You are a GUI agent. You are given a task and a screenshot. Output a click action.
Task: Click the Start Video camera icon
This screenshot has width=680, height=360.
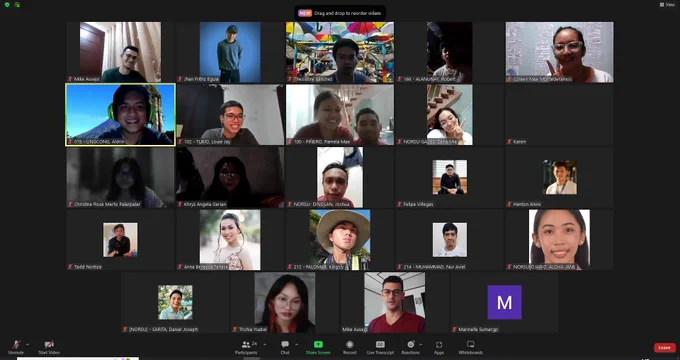pos(49,344)
